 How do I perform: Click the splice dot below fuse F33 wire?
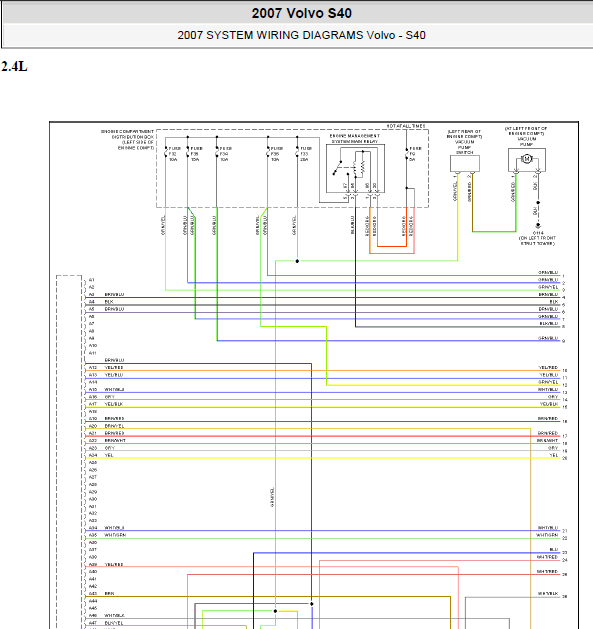[297, 261]
